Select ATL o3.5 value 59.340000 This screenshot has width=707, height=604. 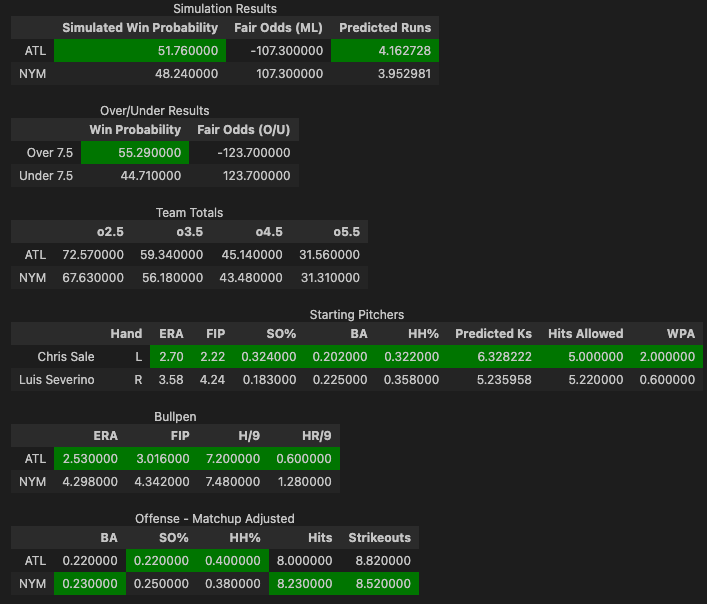point(171,255)
